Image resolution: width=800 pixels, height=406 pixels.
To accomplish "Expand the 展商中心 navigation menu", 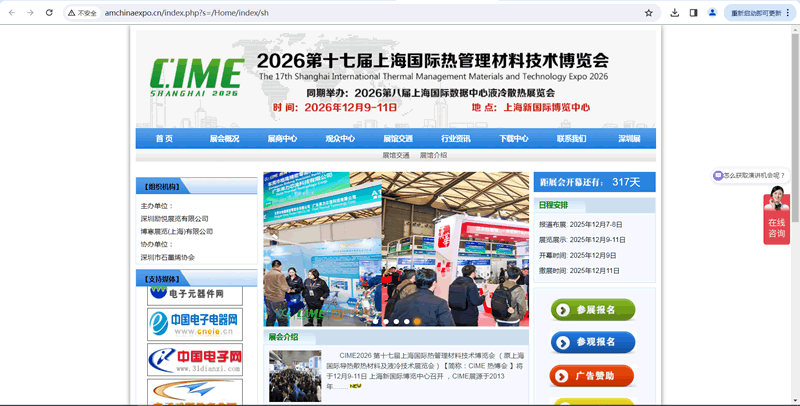I will coord(282,139).
